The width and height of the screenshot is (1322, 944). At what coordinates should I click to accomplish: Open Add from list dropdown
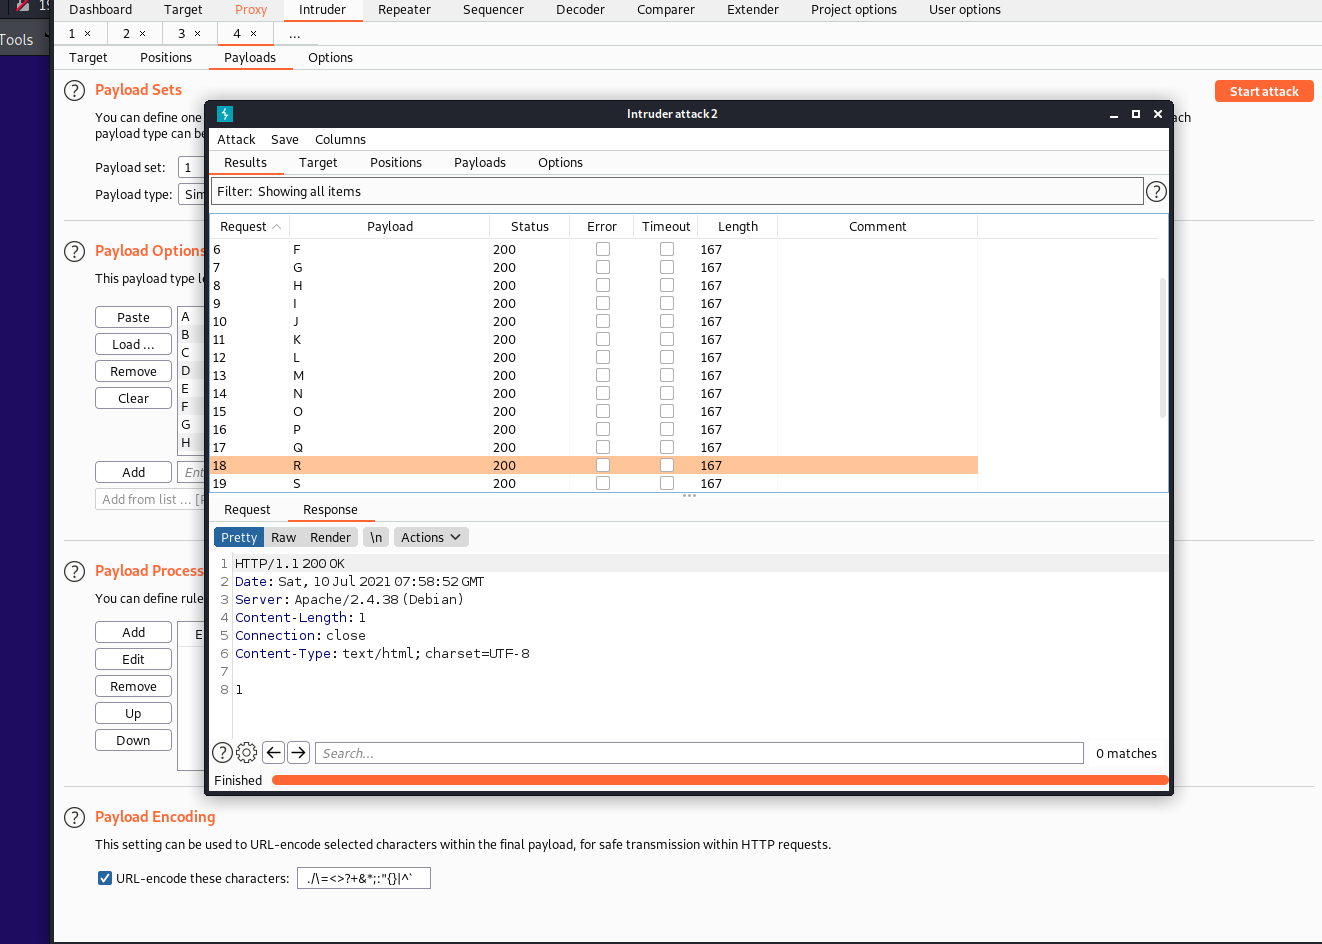coord(150,499)
